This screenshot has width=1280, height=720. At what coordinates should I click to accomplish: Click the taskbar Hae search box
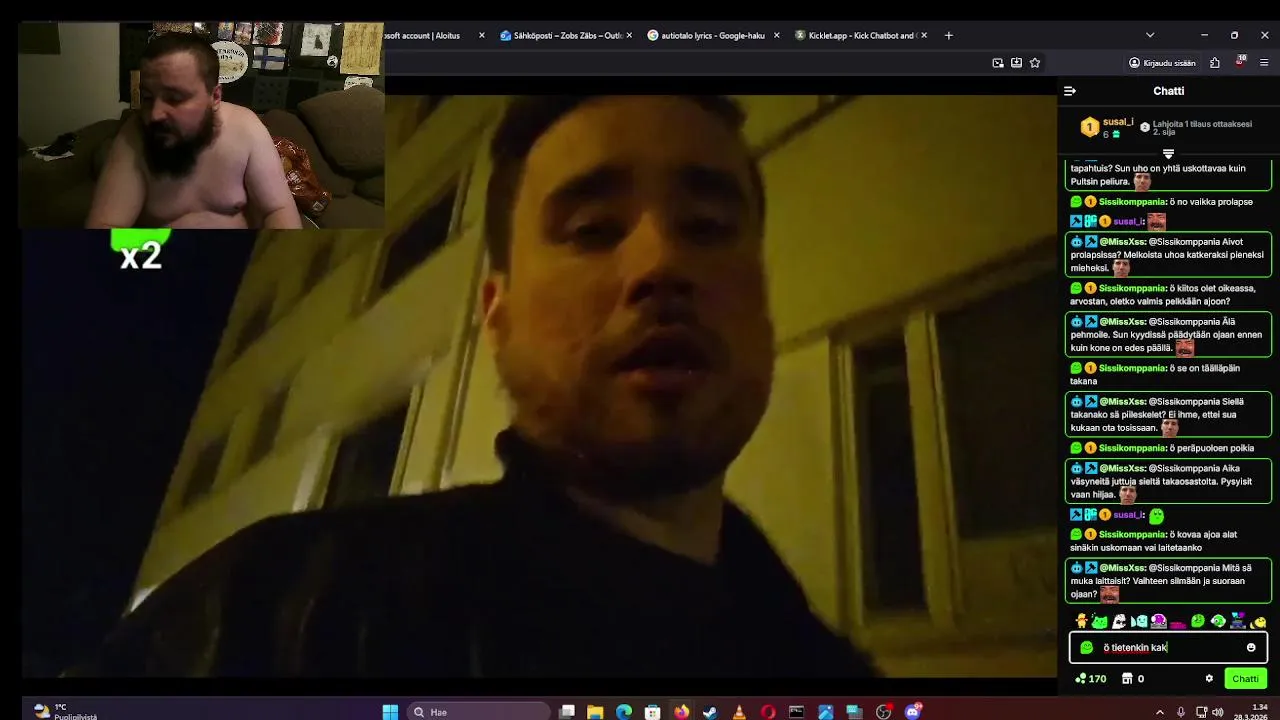tap(480, 712)
